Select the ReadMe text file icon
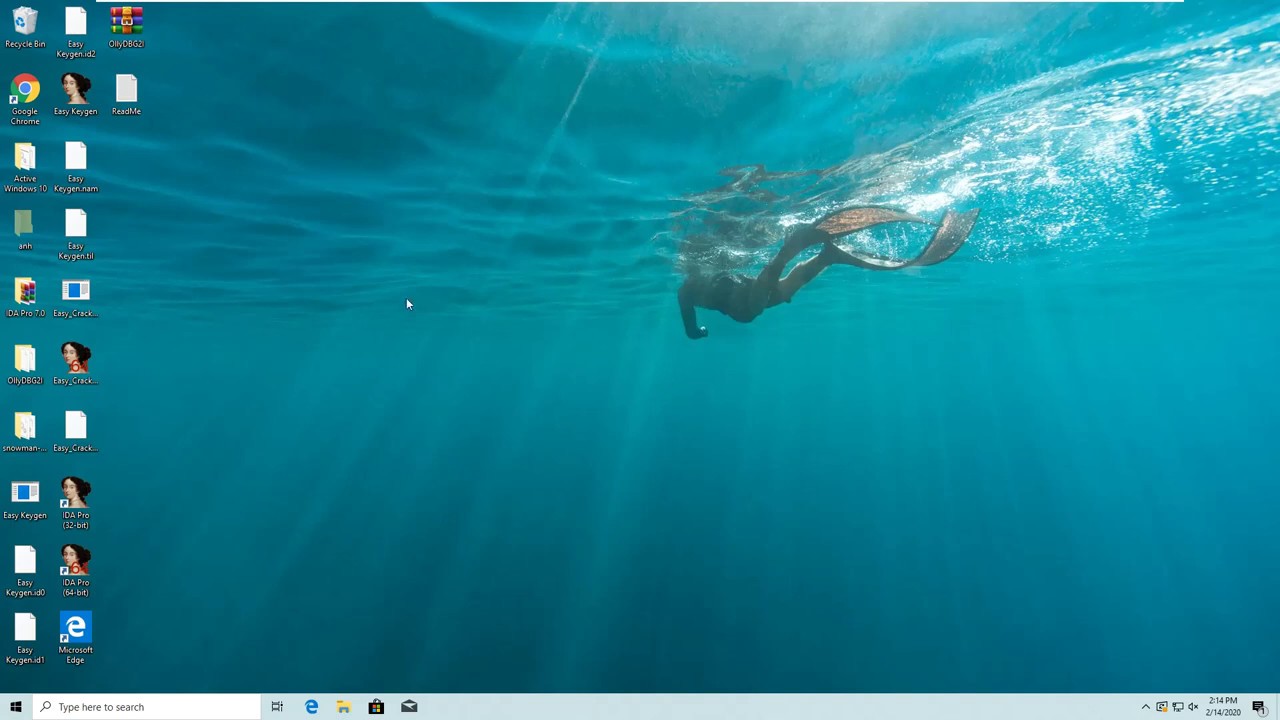The width and height of the screenshot is (1280, 720). point(126,96)
